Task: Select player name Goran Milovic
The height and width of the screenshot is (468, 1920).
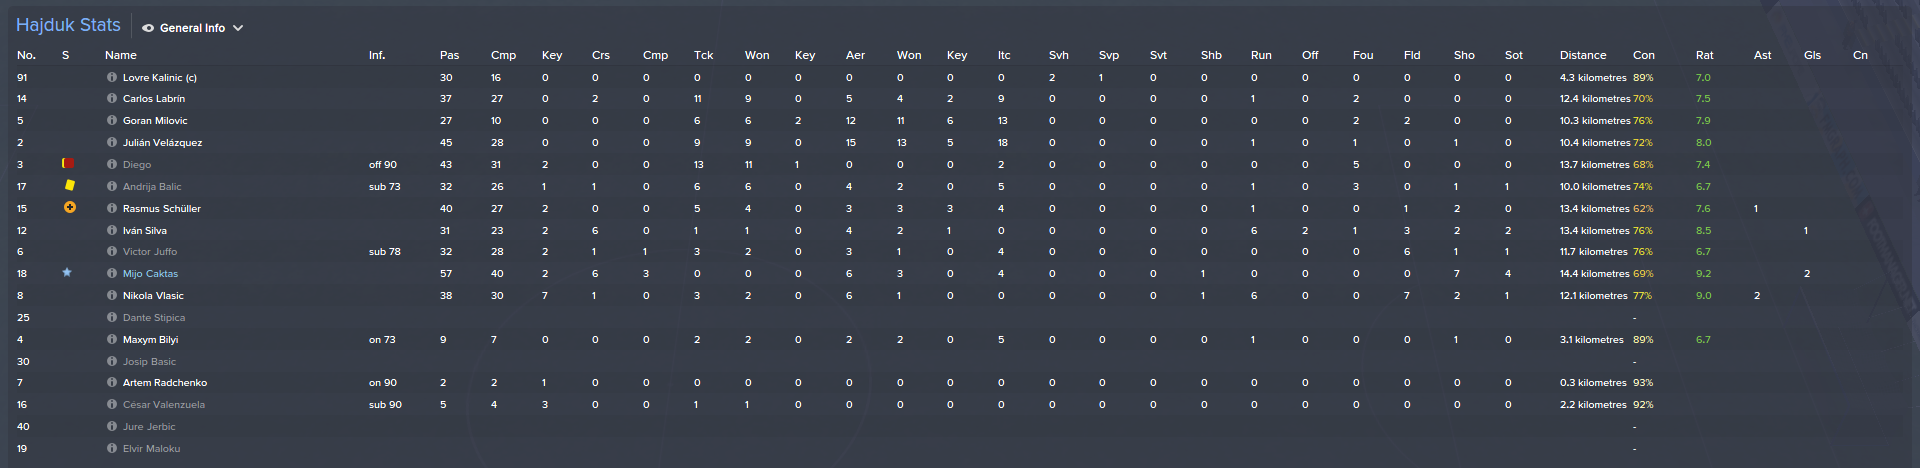Action: point(155,121)
